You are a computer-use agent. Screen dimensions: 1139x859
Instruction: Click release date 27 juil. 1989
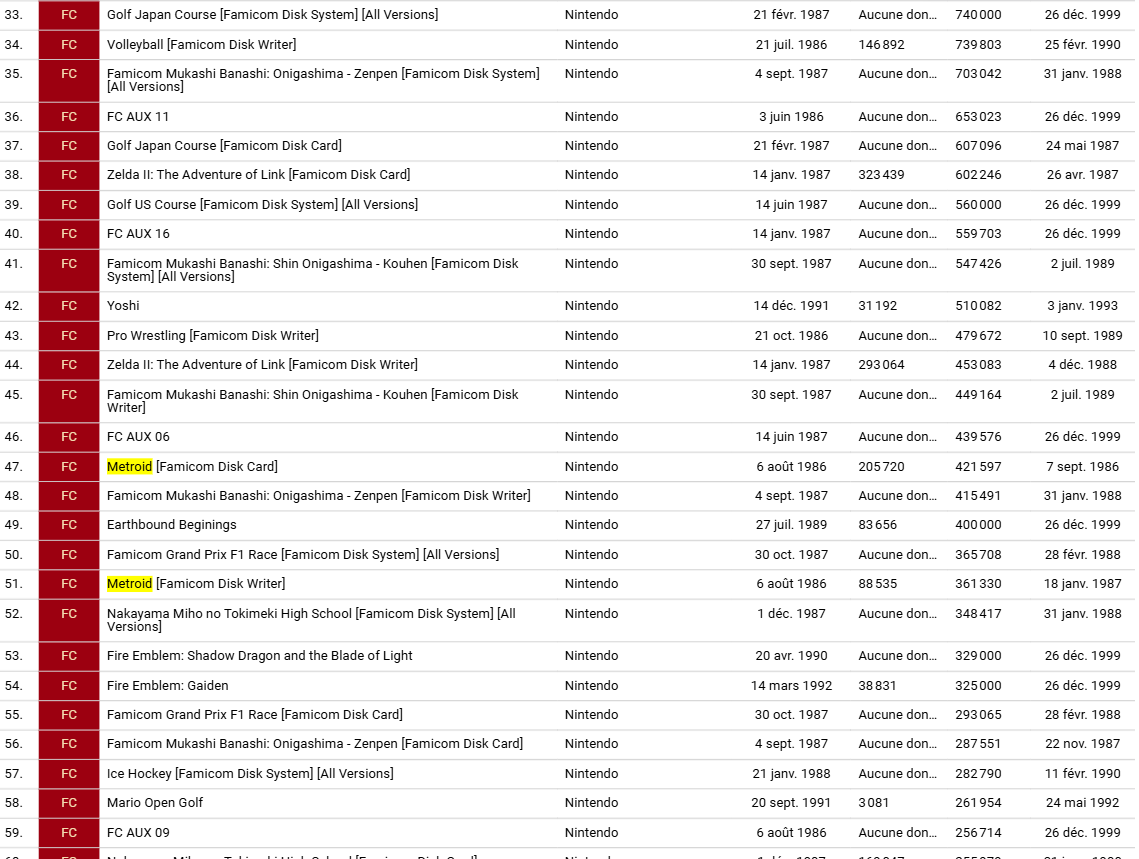tap(791, 524)
